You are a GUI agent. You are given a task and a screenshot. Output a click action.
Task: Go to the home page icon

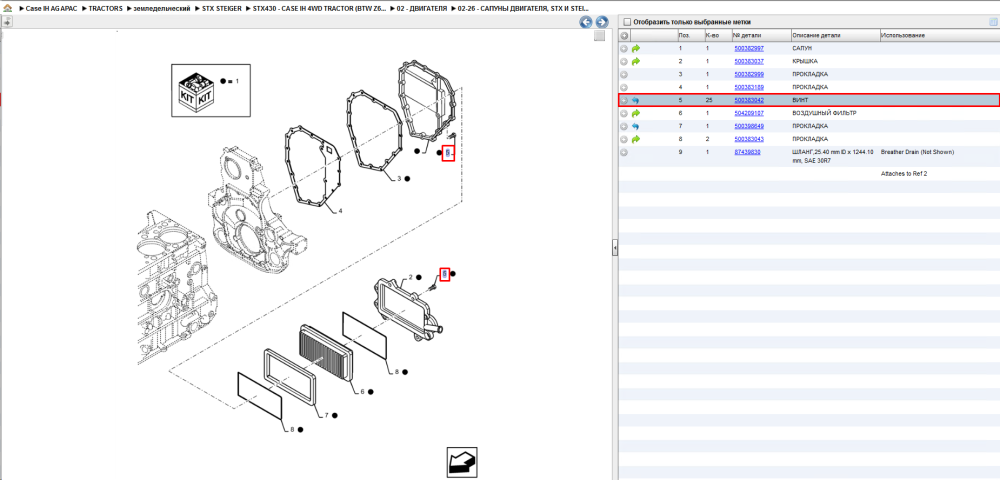click(6, 10)
